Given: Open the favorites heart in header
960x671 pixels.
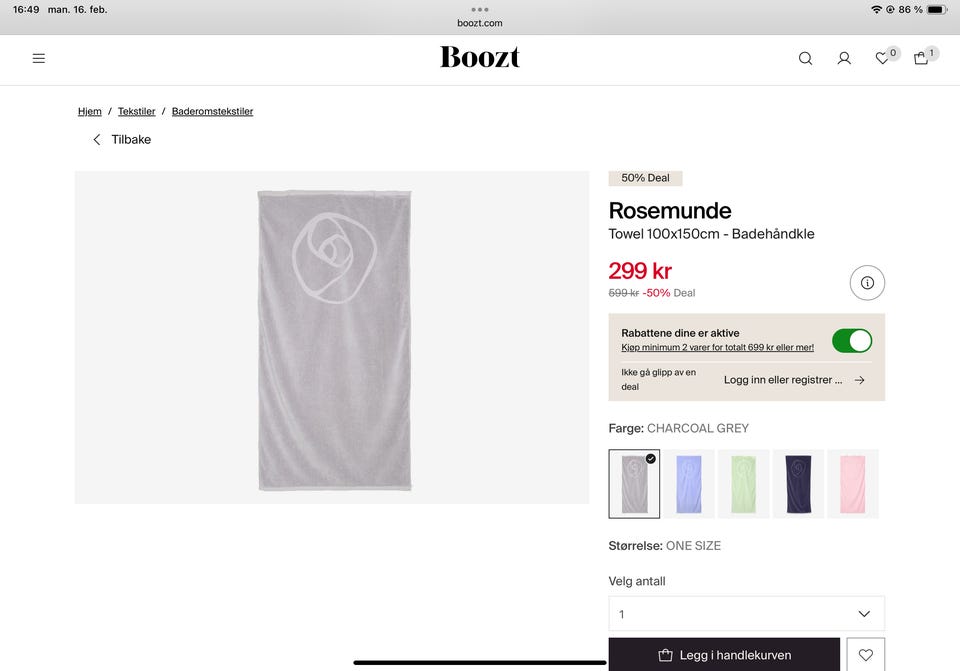Looking at the screenshot, I should (882, 58).
